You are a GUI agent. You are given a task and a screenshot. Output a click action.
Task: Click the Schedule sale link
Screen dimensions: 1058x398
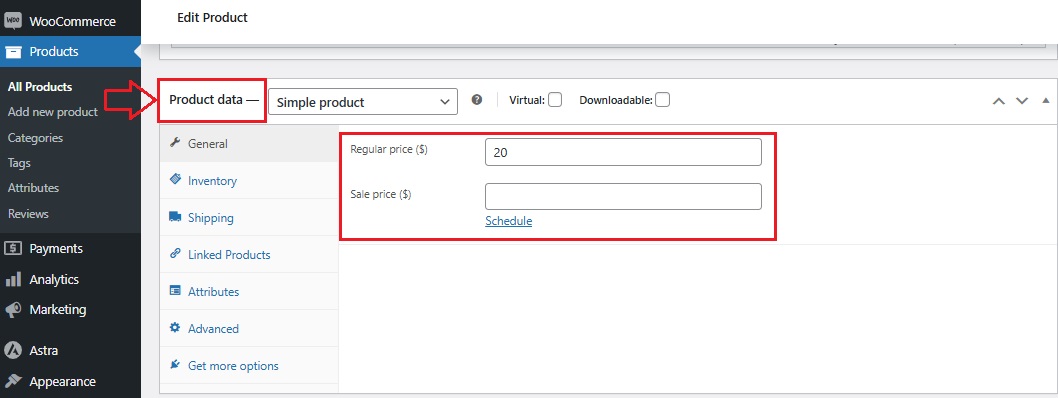point(508,221)
